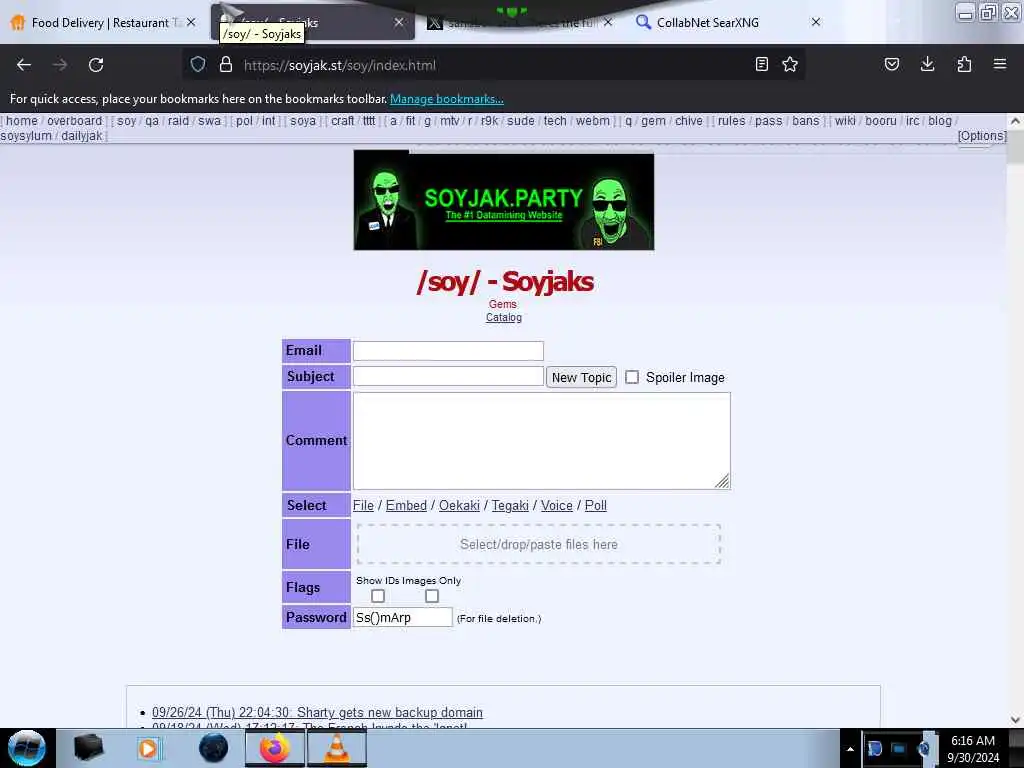
Task: Switch to the X (Twitter) tab
Action: [x=519, y=22]
